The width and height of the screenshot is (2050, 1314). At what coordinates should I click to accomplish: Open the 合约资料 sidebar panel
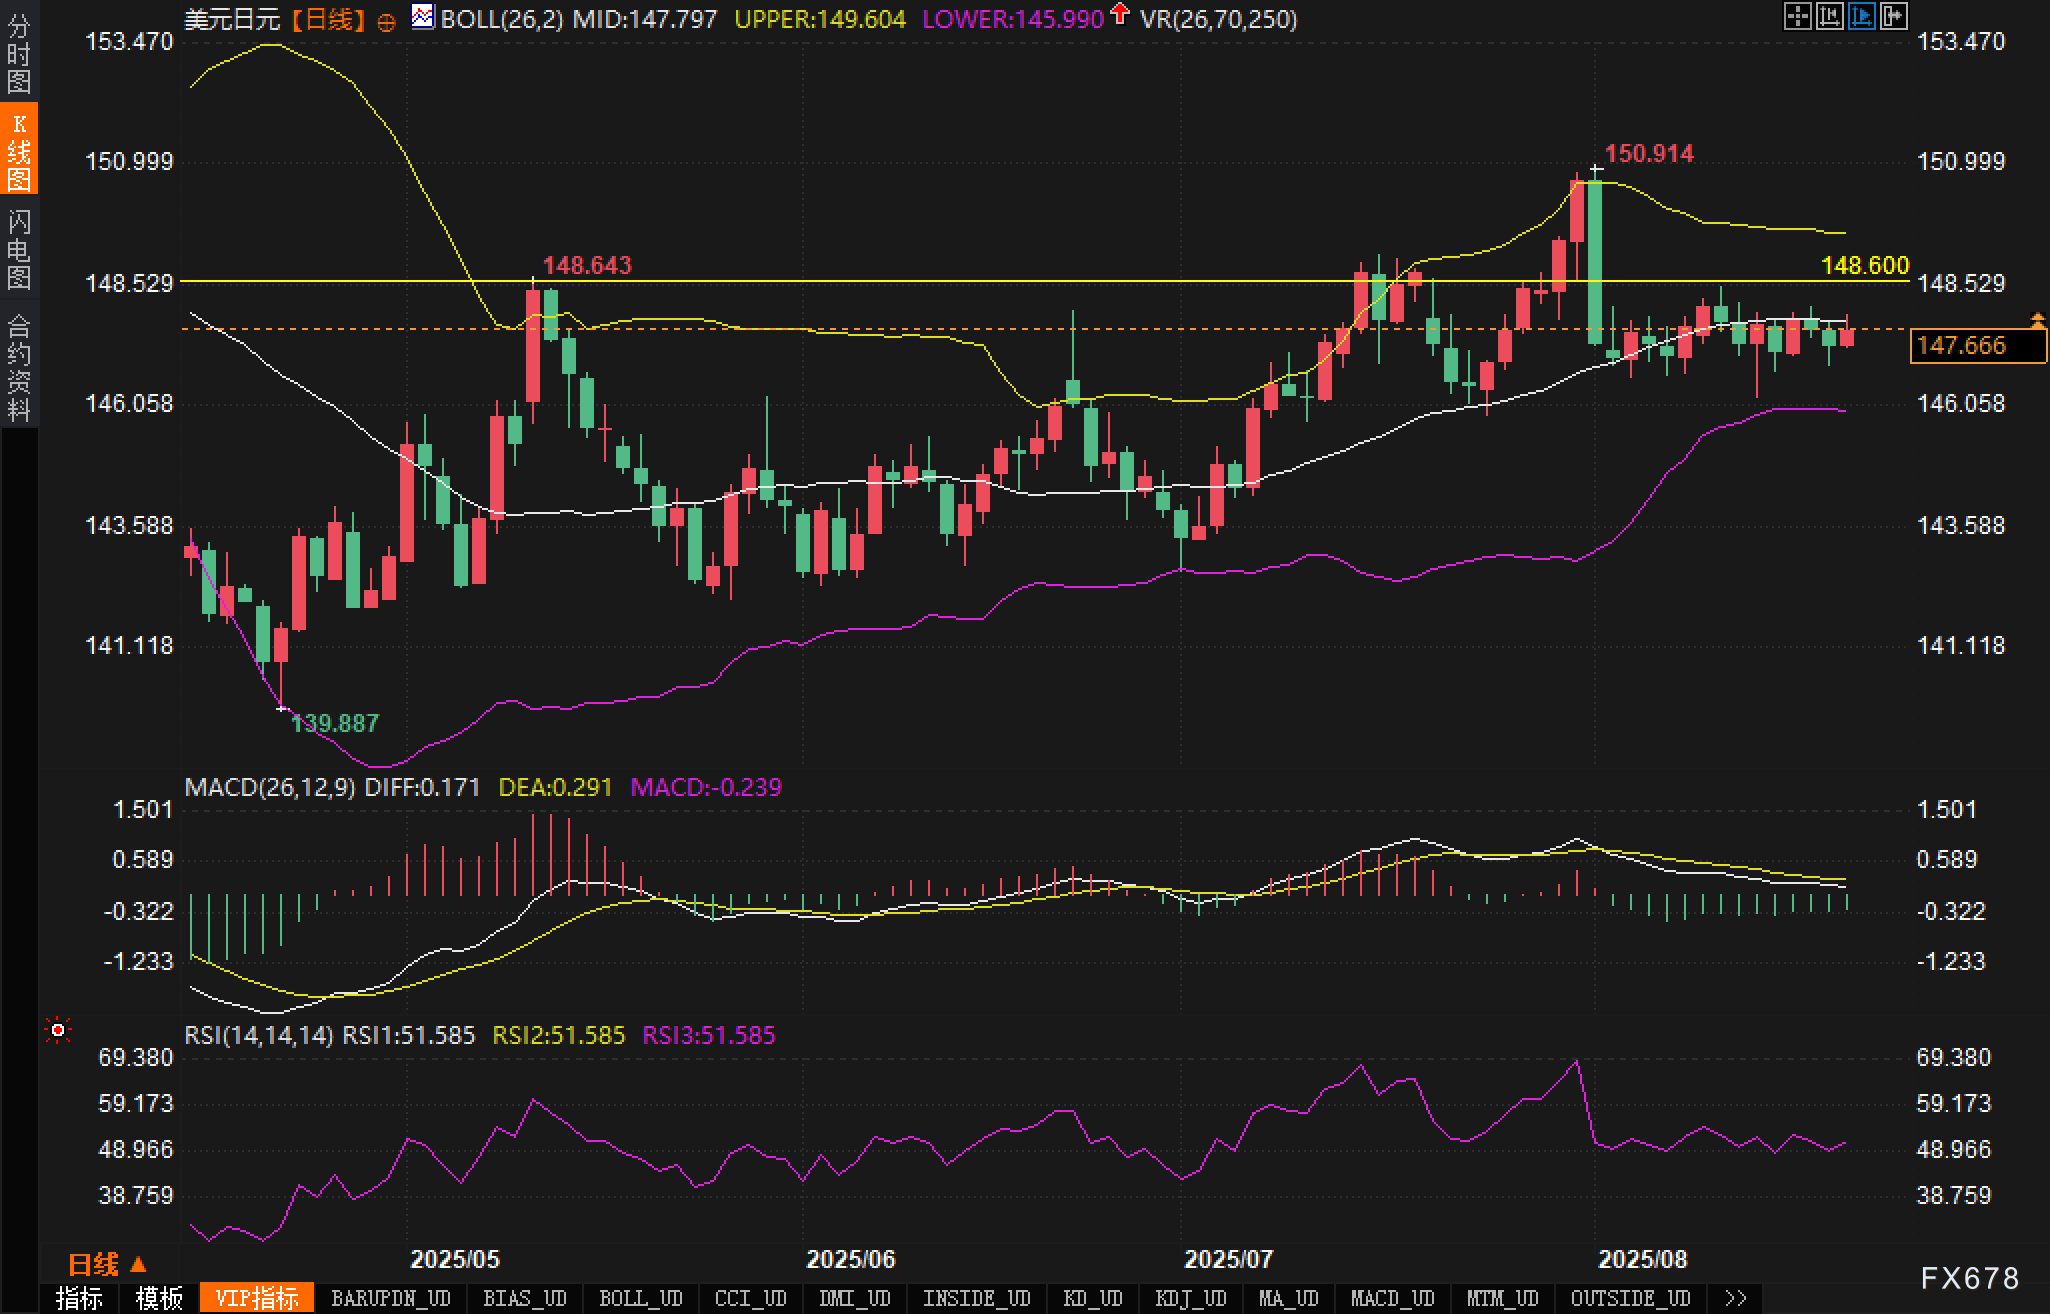pos(19,368)
